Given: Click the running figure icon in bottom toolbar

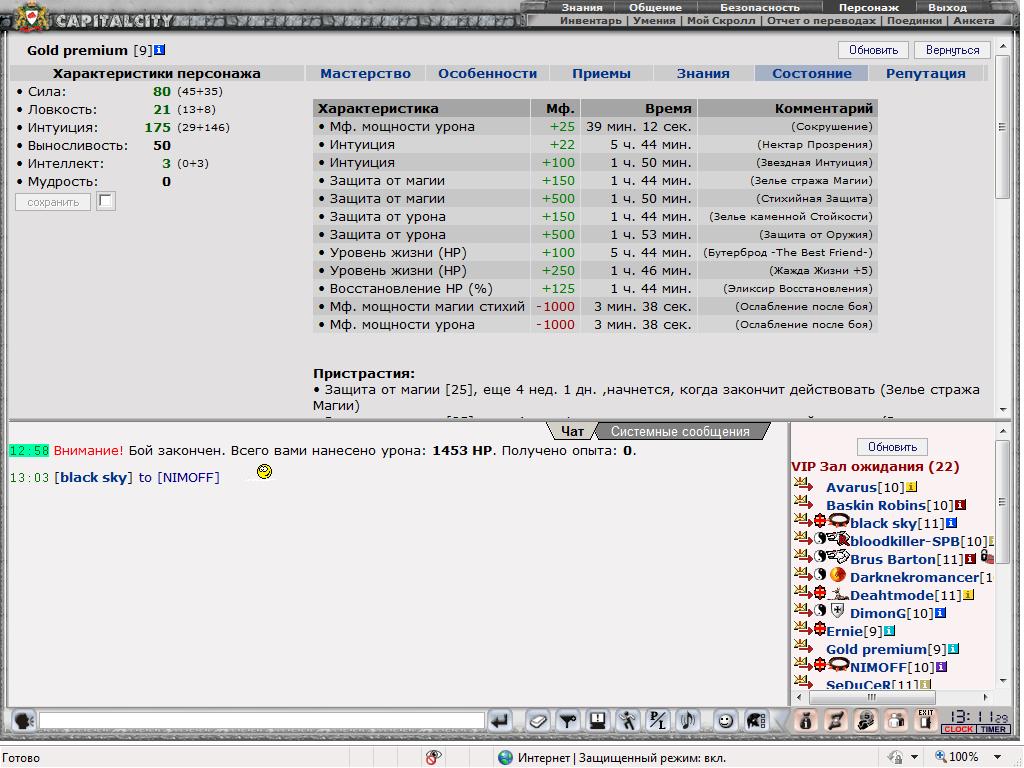Looking at the screenshot, I should pos(628,721).
